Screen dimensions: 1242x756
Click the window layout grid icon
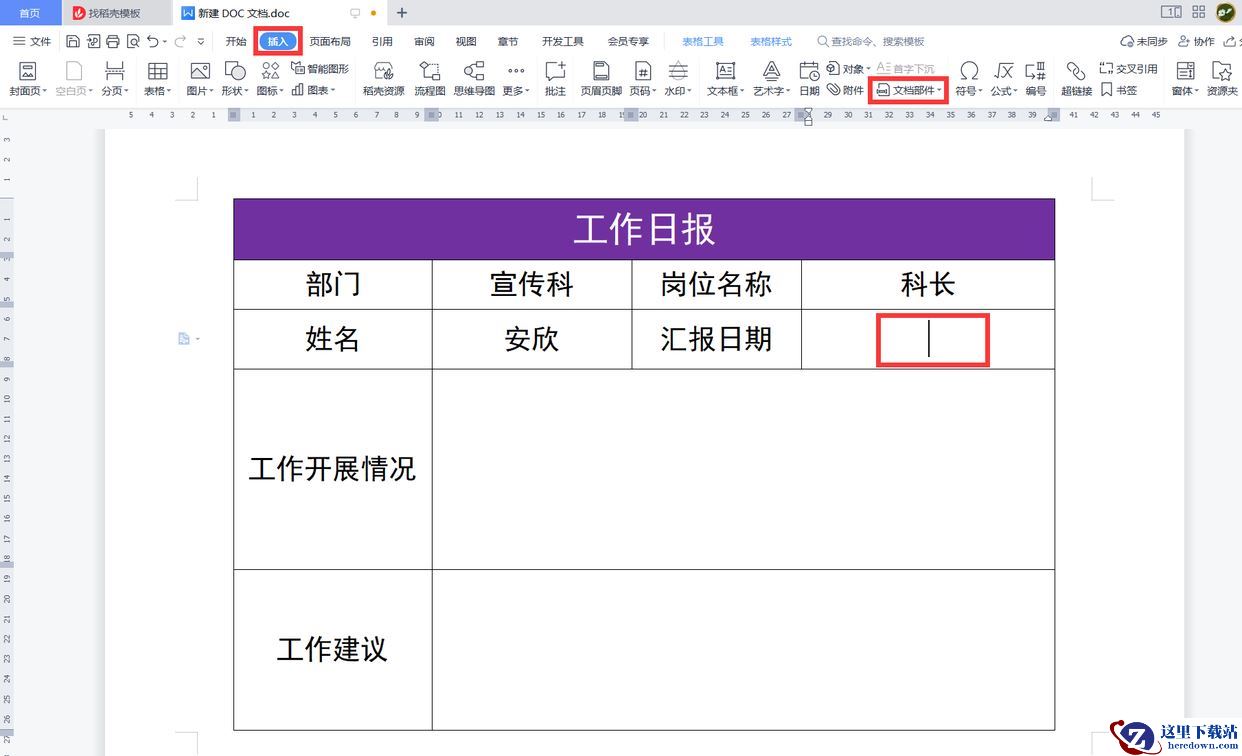pyautogui.click(x=1199, y=12)
